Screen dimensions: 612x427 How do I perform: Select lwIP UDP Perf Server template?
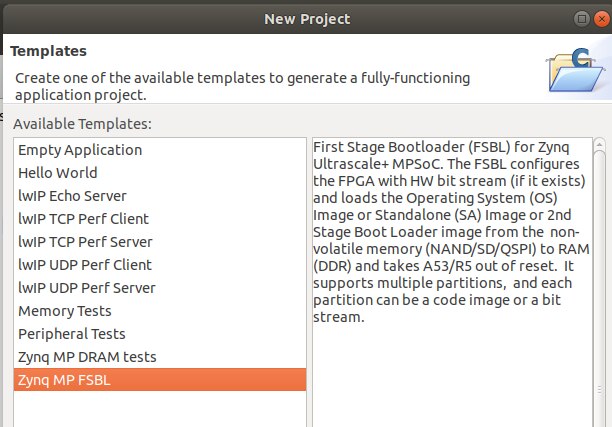coord(86,288)
